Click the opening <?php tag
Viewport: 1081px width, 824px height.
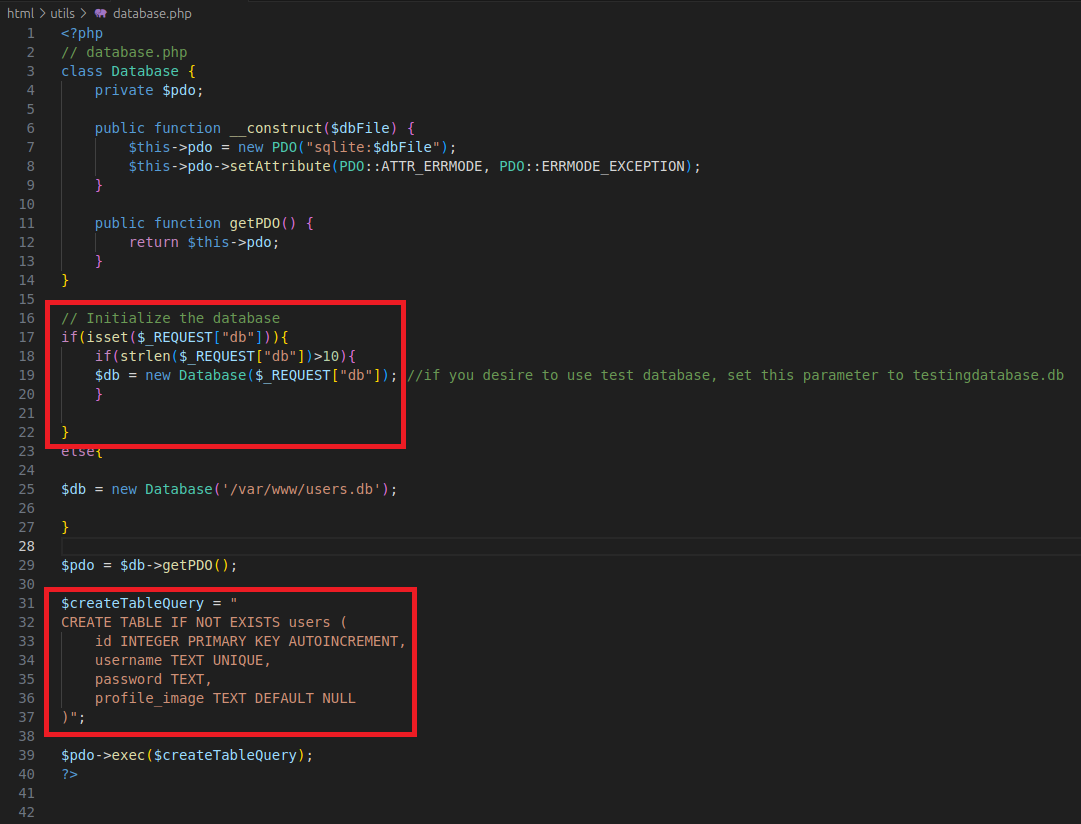point(82,33)
